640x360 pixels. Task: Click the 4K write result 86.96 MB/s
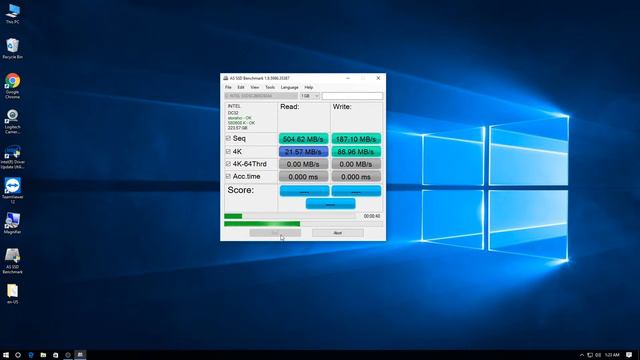[x=356, y=151]
